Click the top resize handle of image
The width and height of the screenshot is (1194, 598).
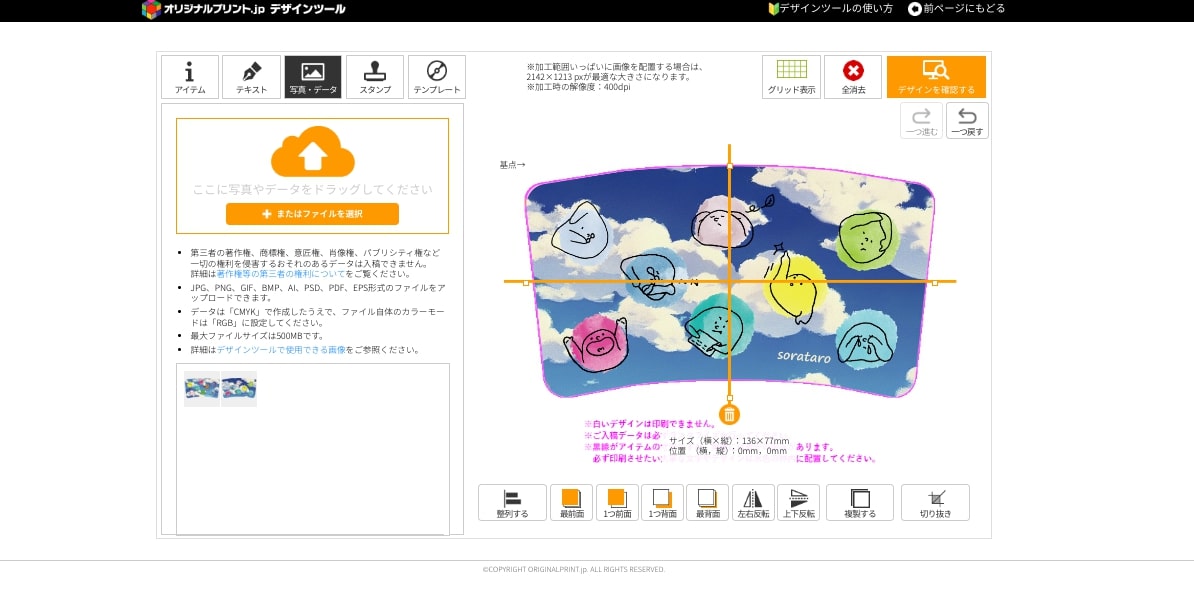pos(729,165)
